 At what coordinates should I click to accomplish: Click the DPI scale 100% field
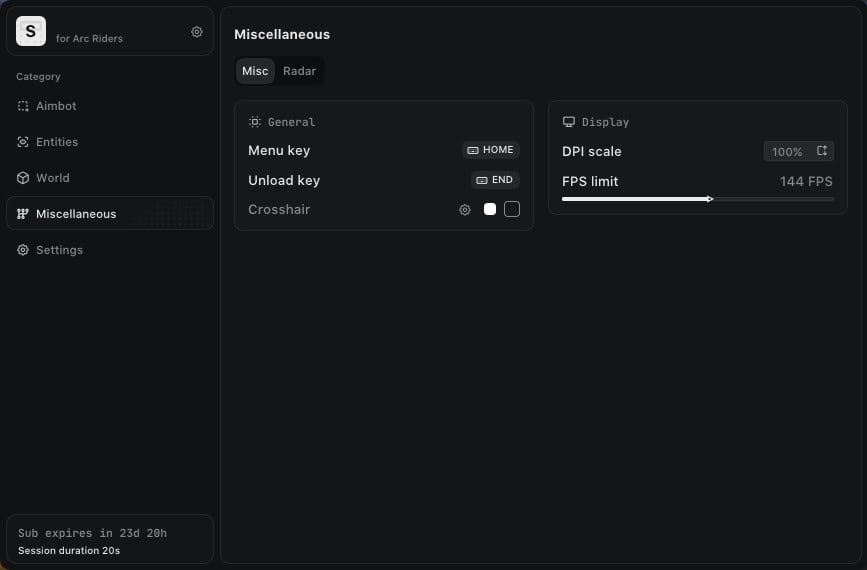[787, 152]
